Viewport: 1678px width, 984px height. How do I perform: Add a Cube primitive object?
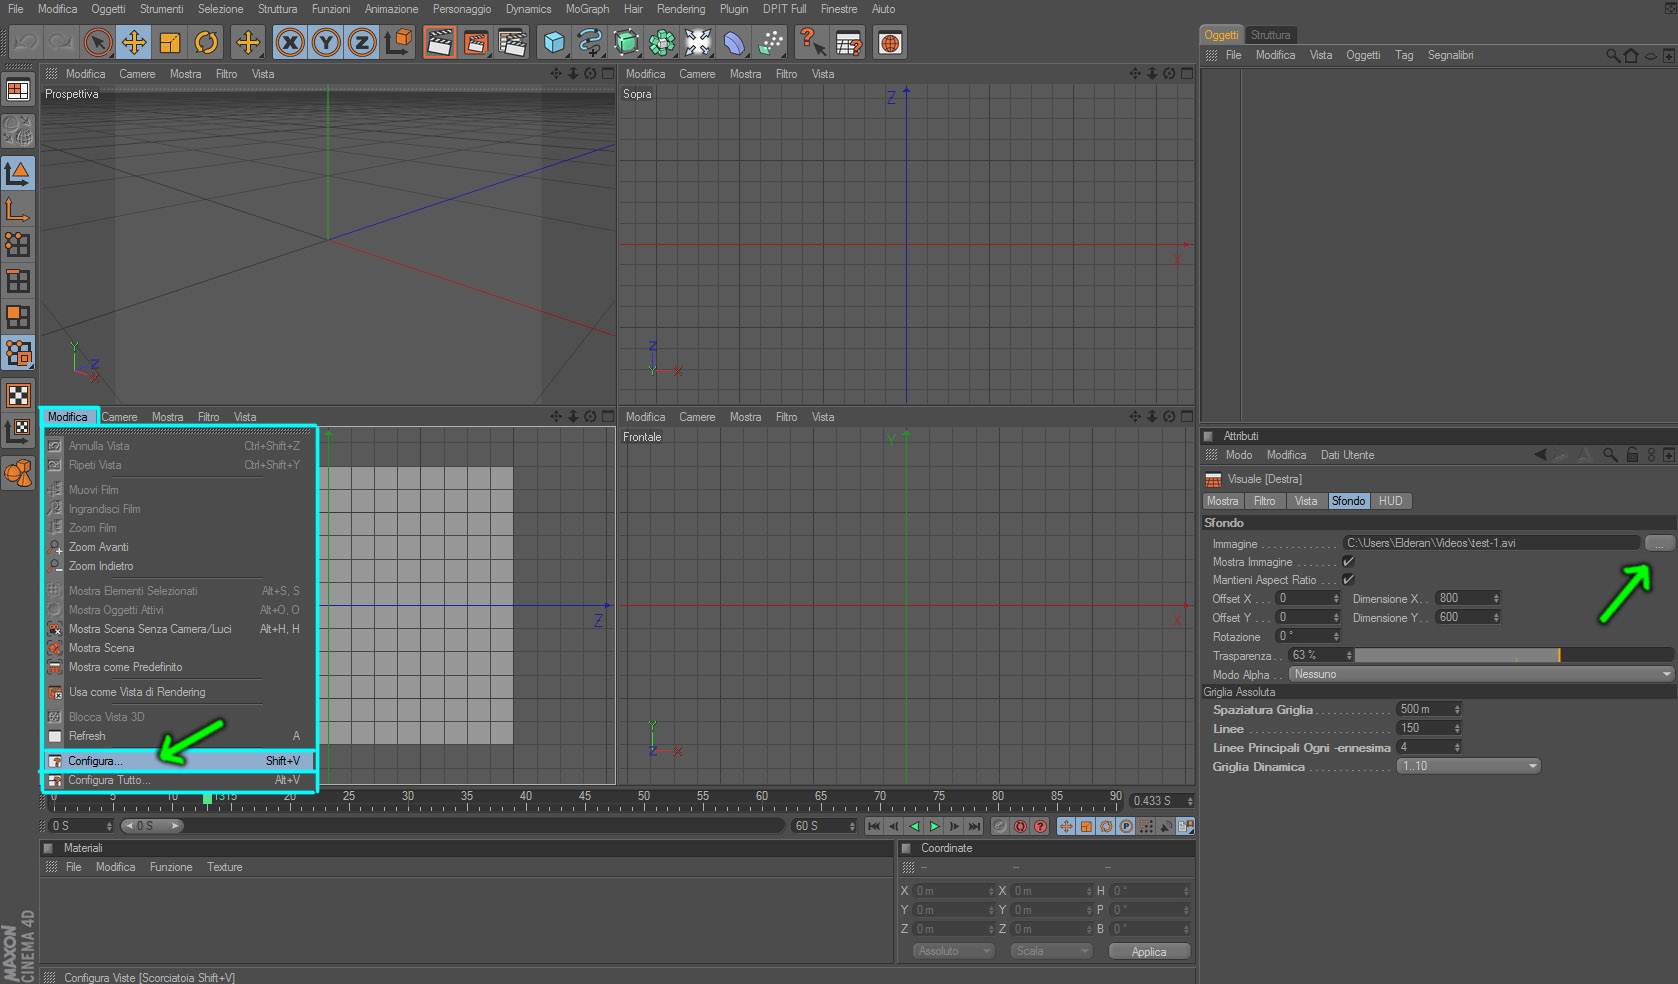click(x=554, y=42)
